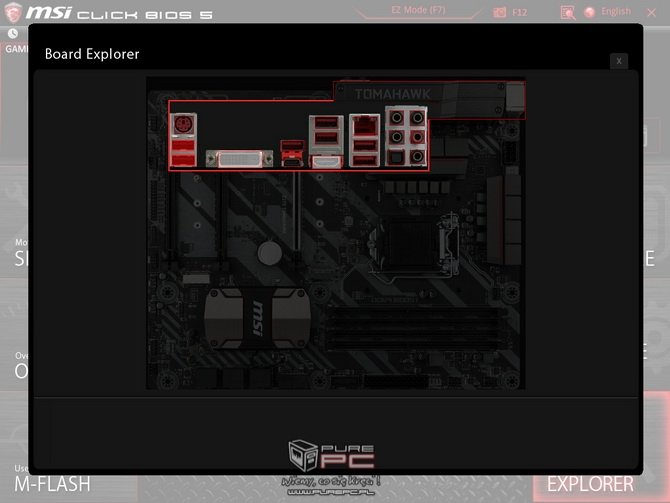The image size is (670, 503).
Task: Close the Board Explorer dialog
Action: (619, 61)
